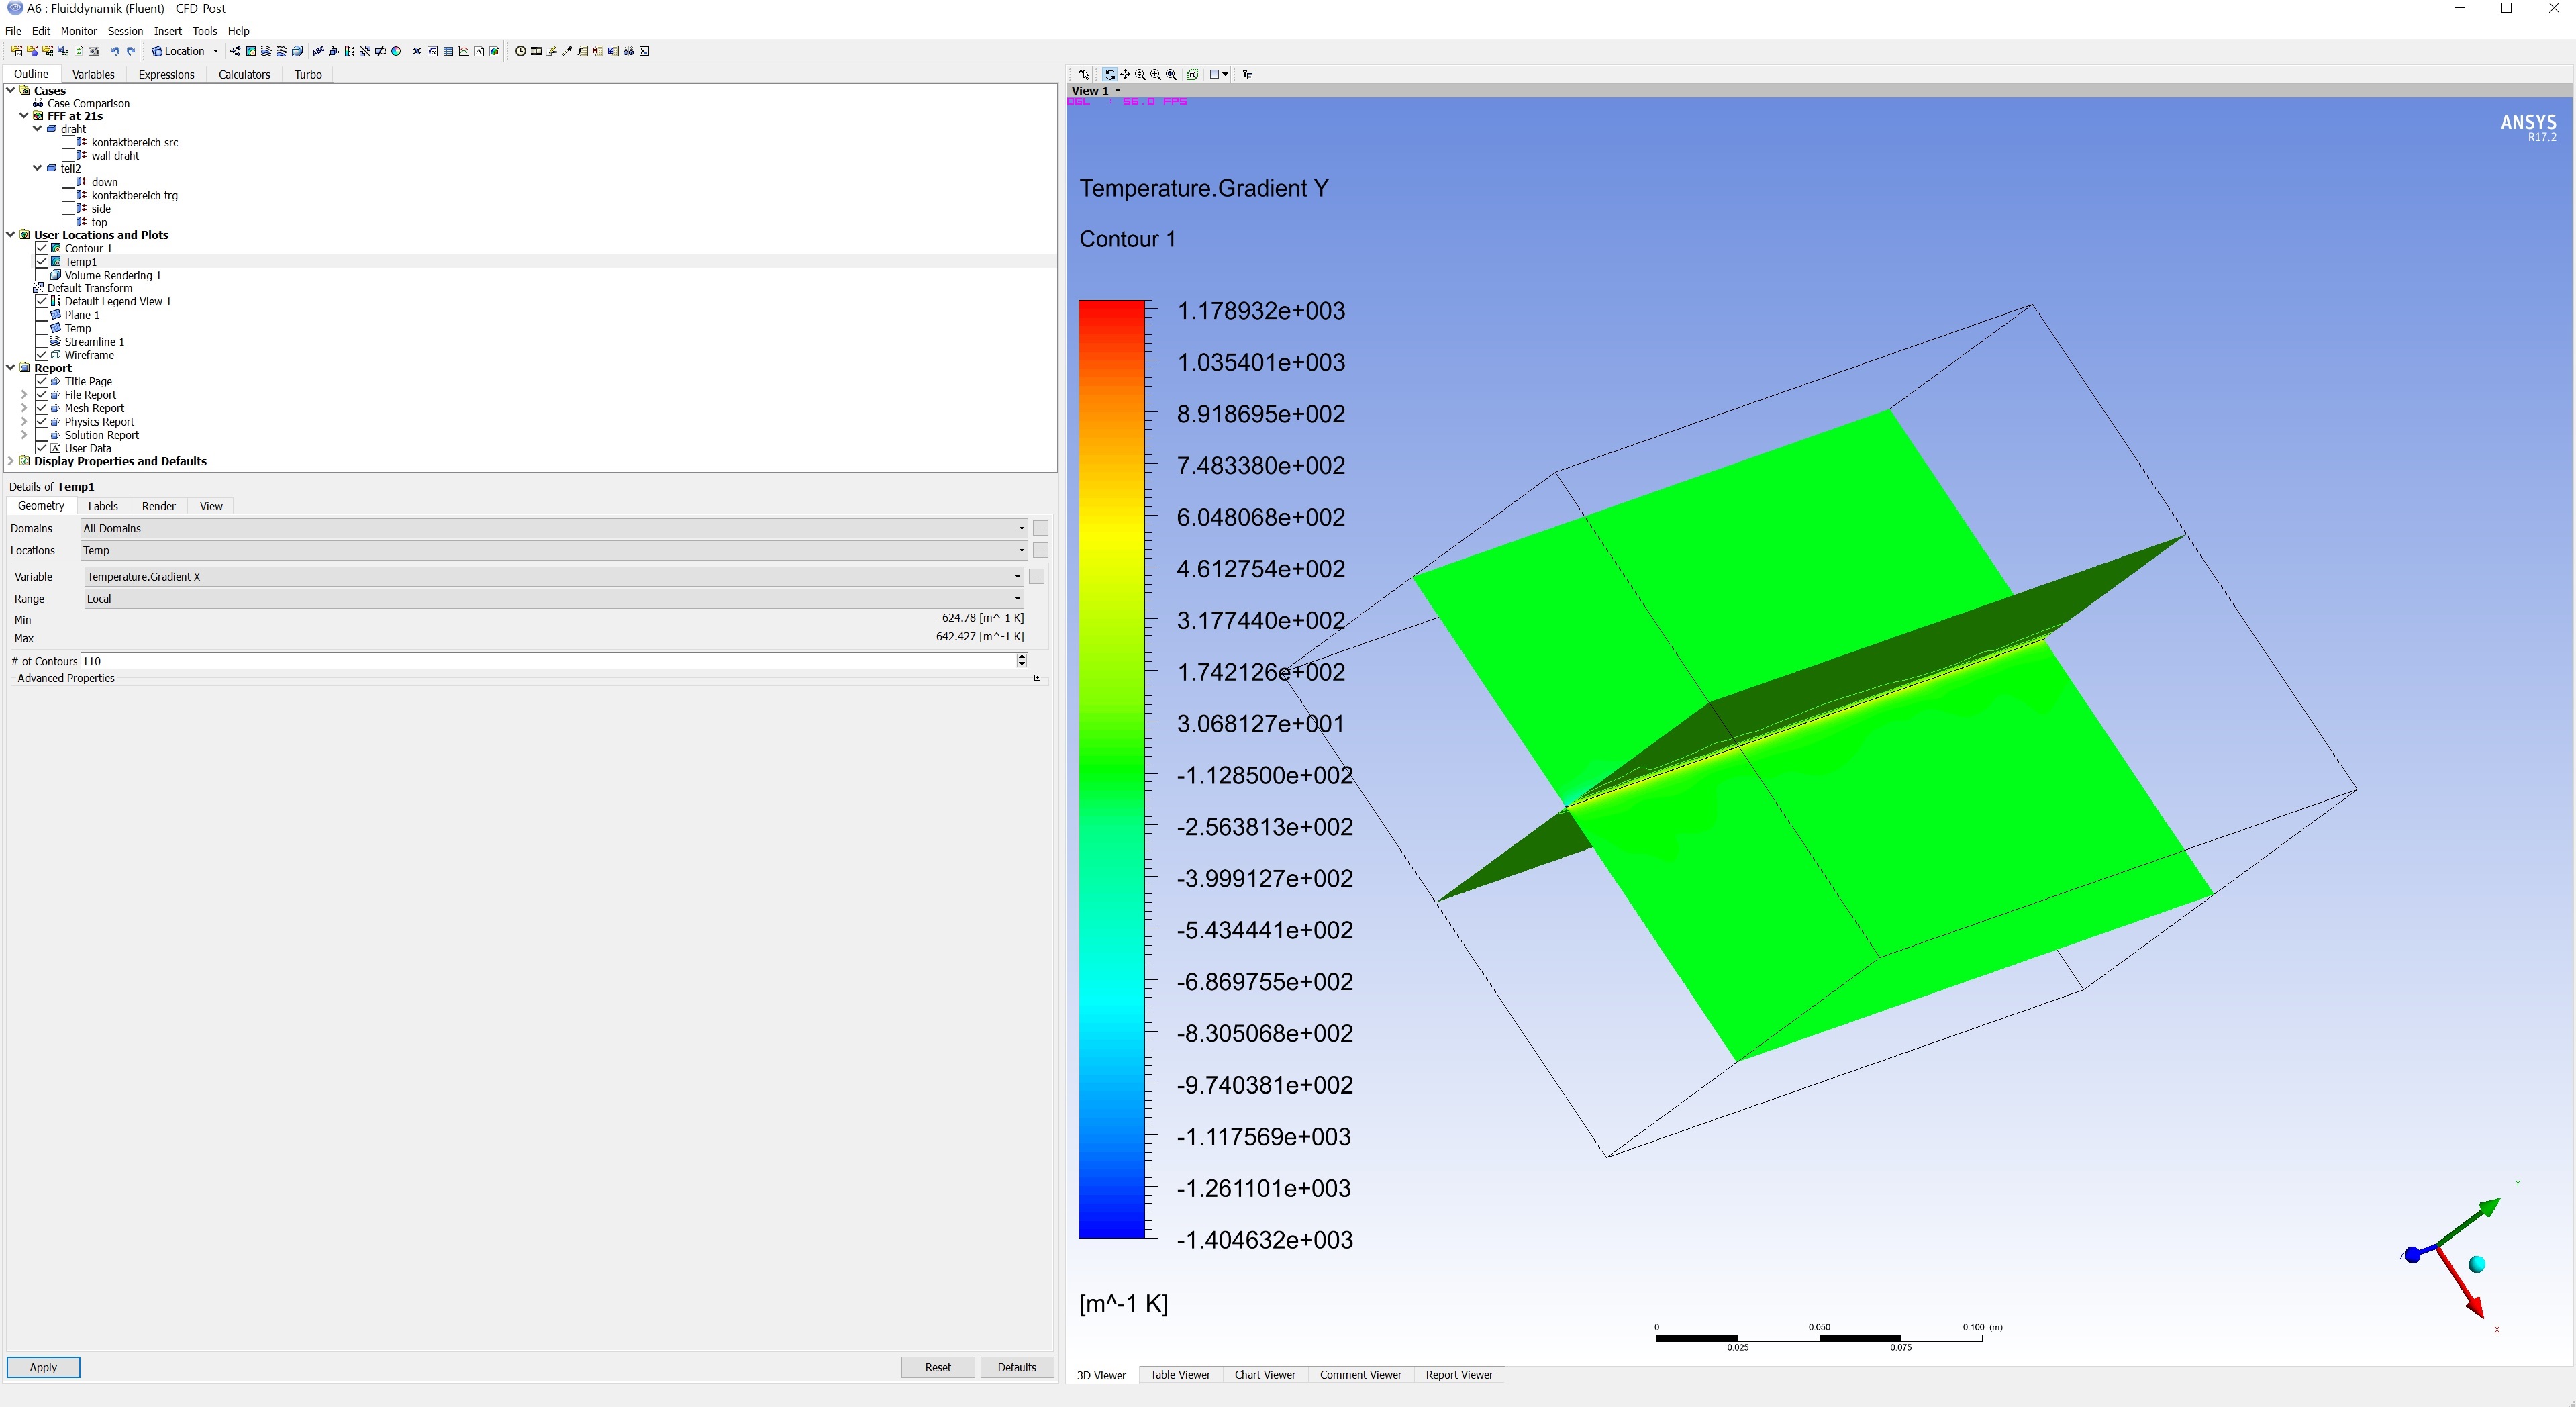The width and height of the screenshot is (2576, 1407).
Task: Click the Redo arrow icon
Action: 131,51
